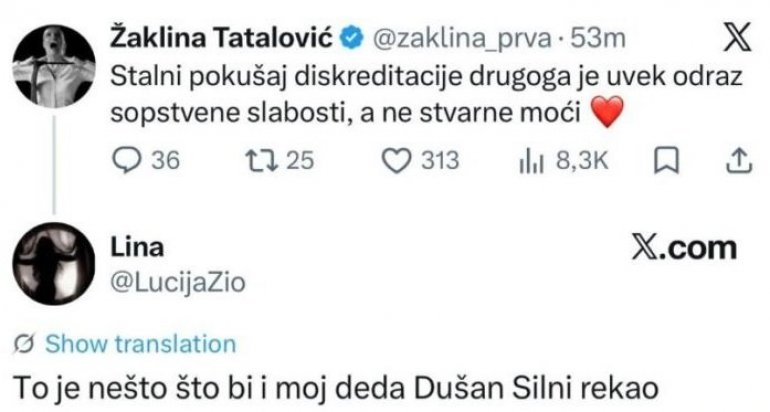This screenshot has width=770, height=412.
Task: Open Lina's reply about deda Dušan Silni
Action: [x=341, y=387]
